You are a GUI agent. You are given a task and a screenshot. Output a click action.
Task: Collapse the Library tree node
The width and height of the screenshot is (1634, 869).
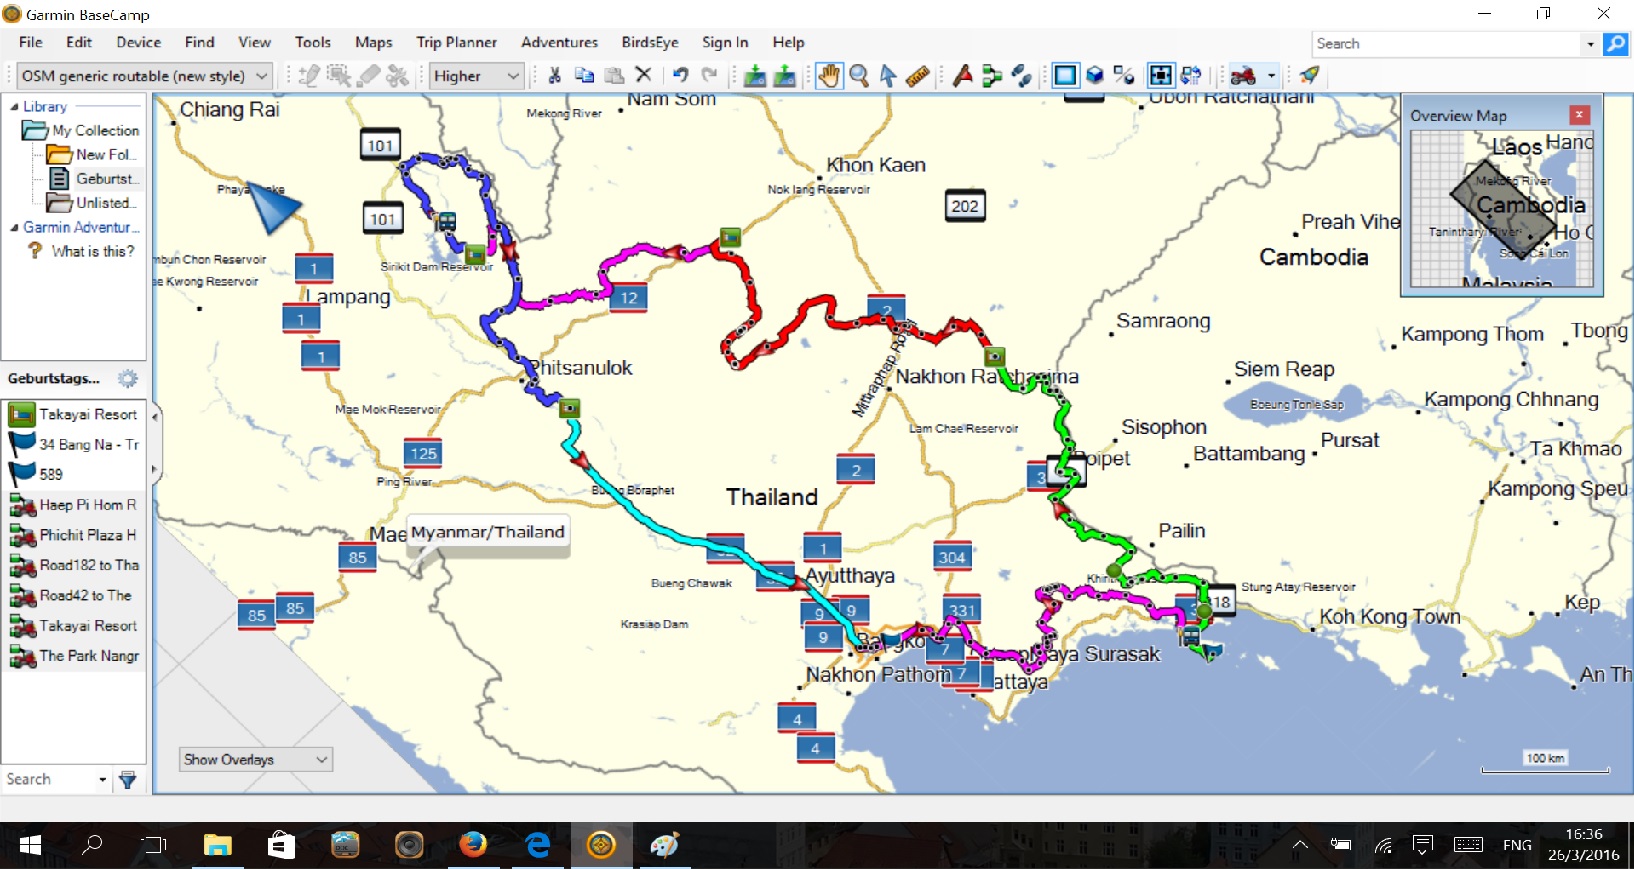(14, 107)
